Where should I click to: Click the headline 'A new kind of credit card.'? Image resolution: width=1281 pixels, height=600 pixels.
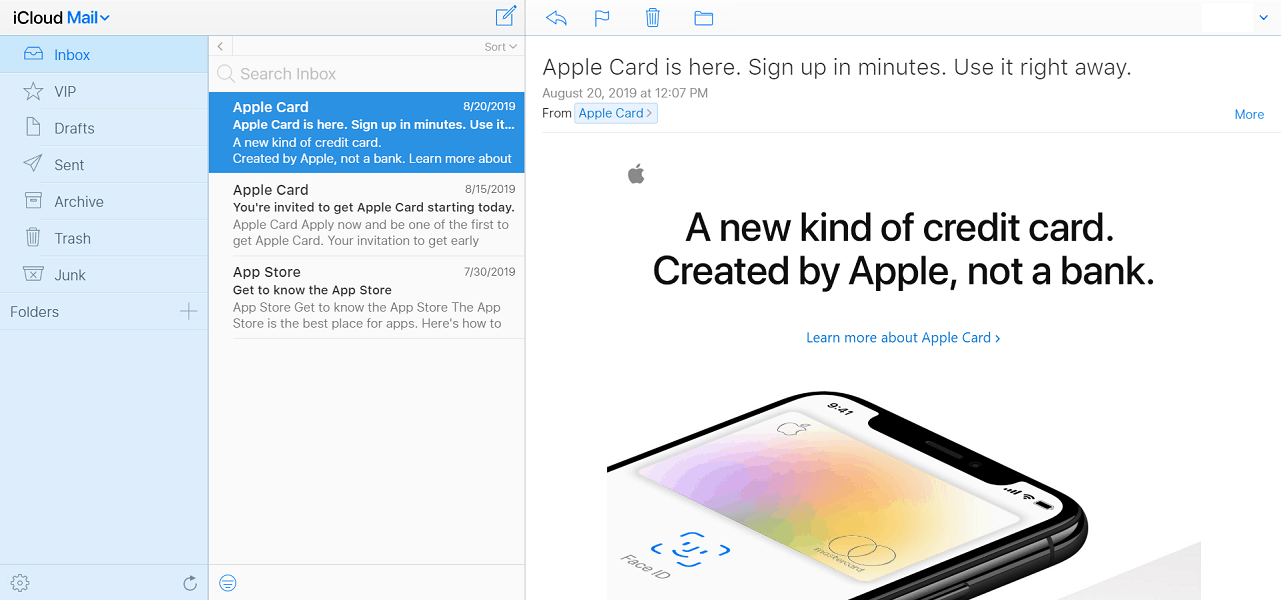(x=900, y=228)
